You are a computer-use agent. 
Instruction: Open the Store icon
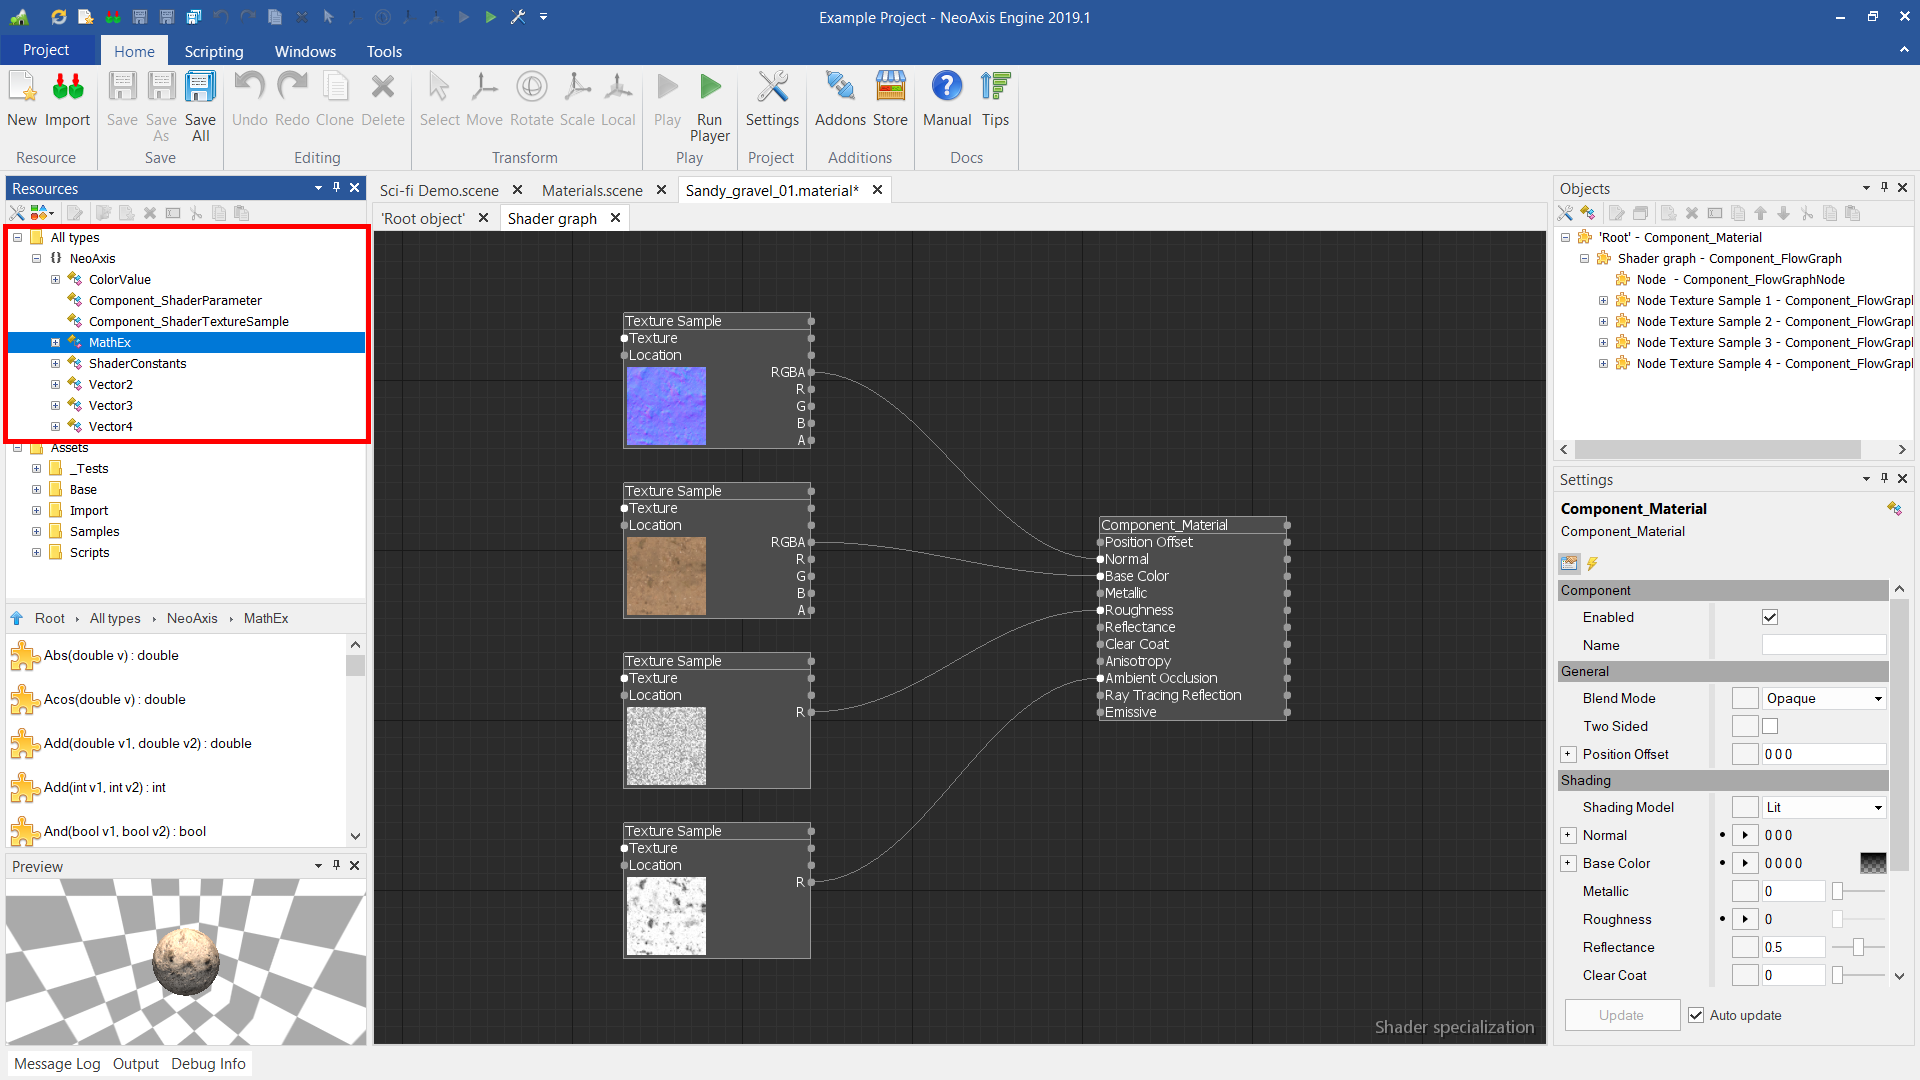pos(890,88)
